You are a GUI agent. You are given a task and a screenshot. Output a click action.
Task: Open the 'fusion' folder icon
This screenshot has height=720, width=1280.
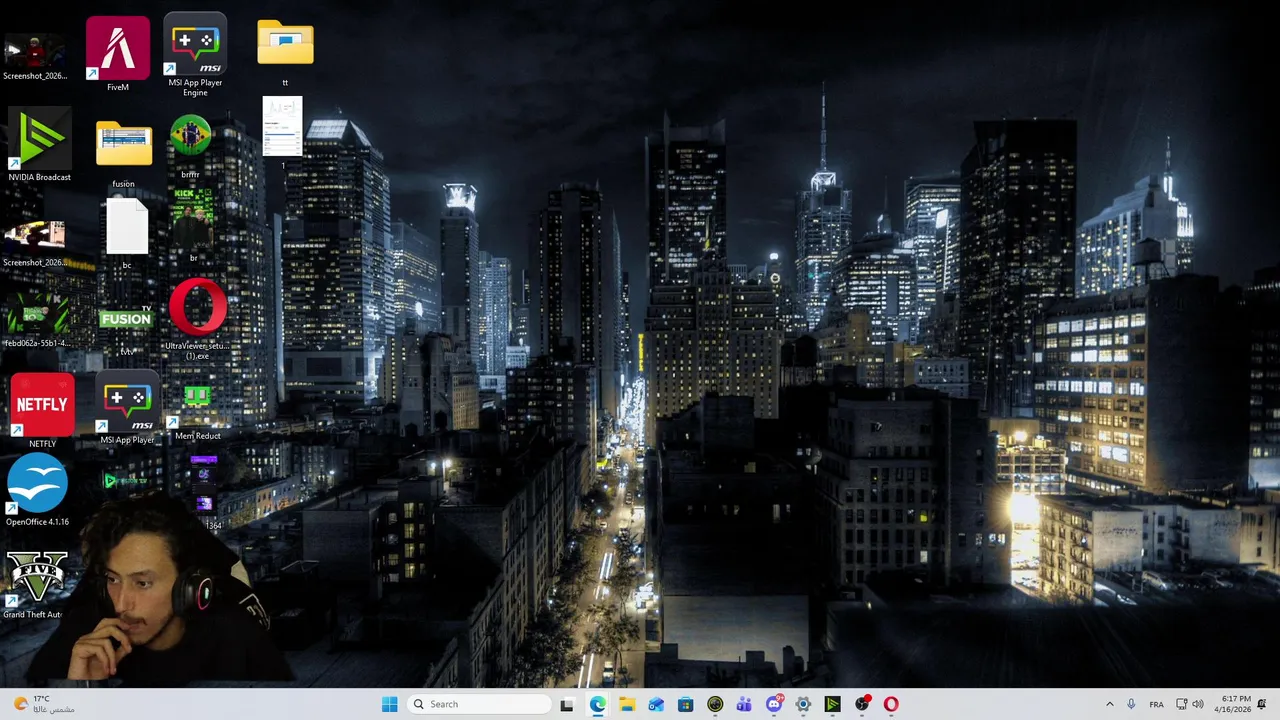[124, 154]
